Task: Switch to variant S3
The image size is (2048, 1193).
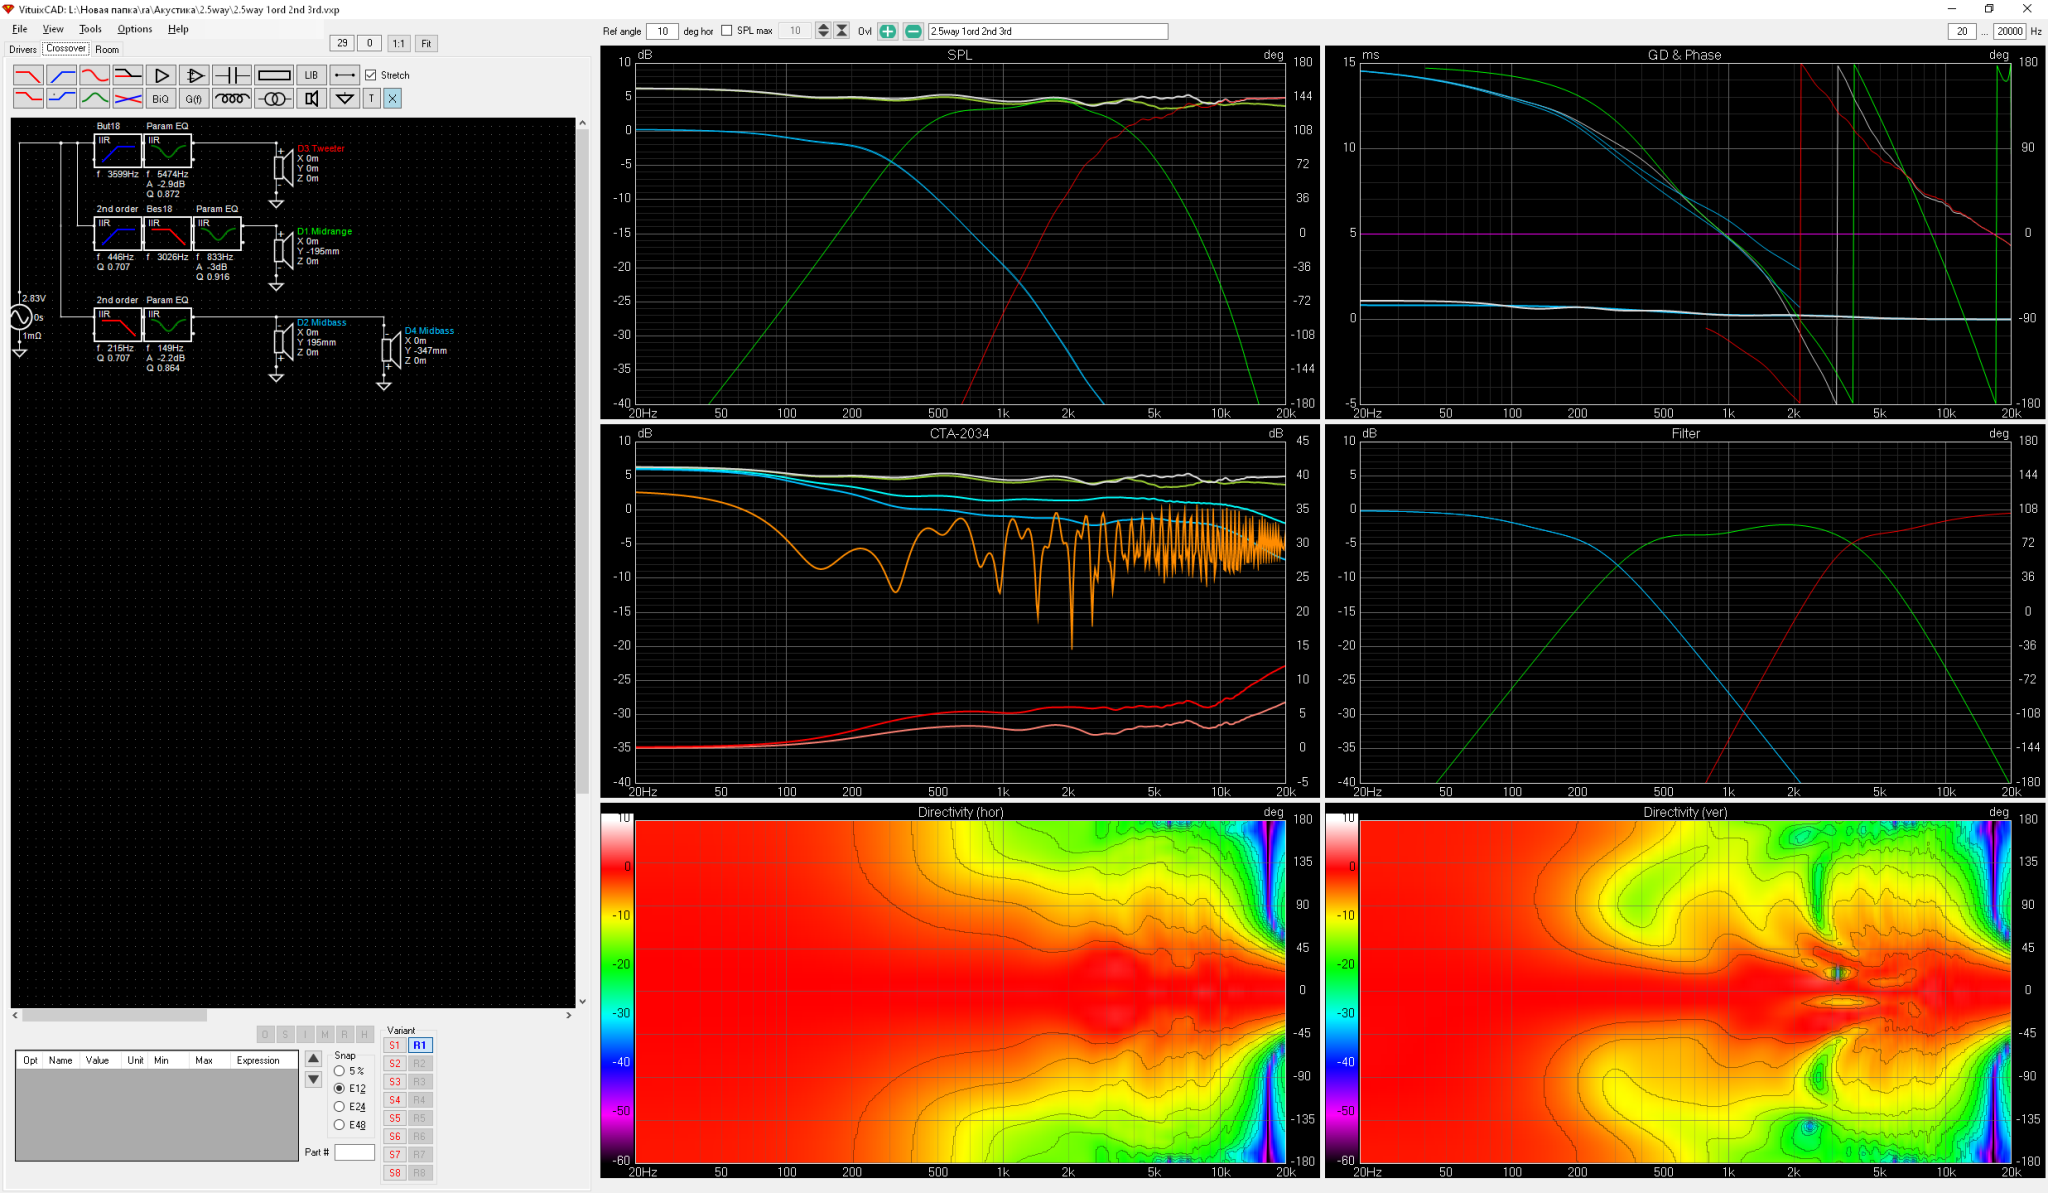Action: pyautogui.click(x=395, y=1081)
